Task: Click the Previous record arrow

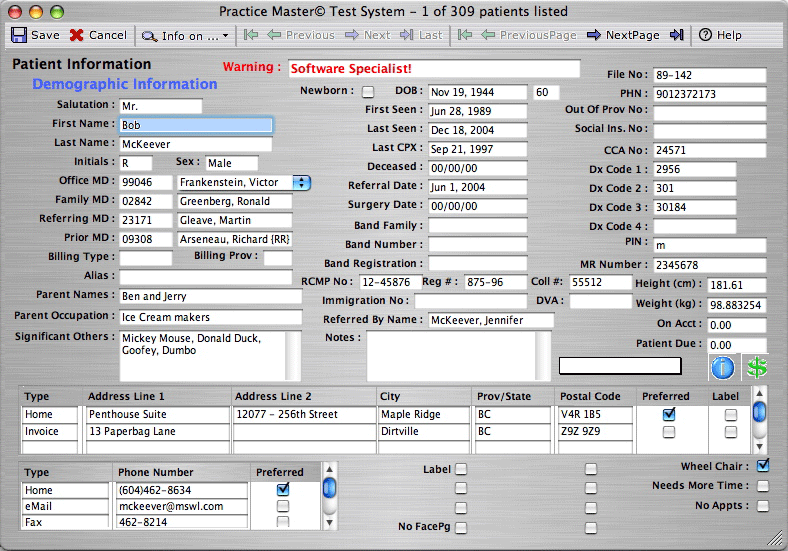Action: point(274,35)
